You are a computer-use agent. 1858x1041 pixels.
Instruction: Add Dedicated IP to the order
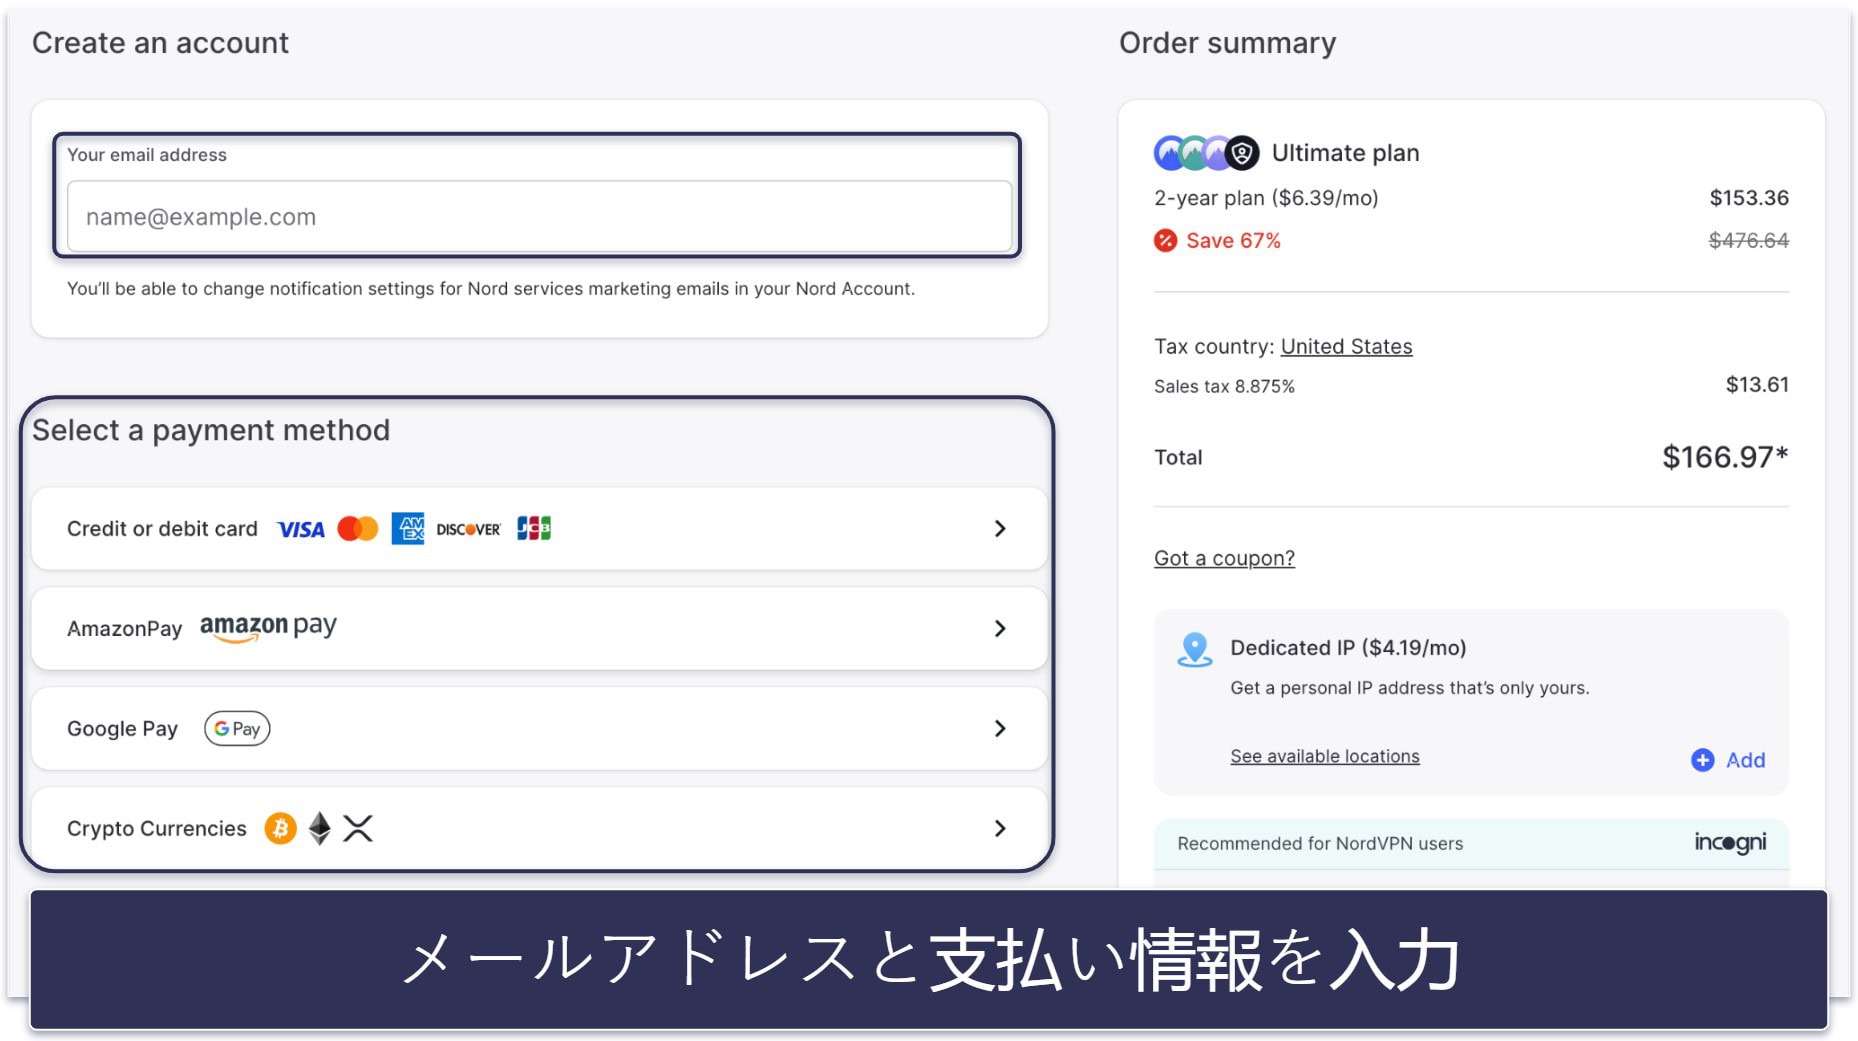1728,760
